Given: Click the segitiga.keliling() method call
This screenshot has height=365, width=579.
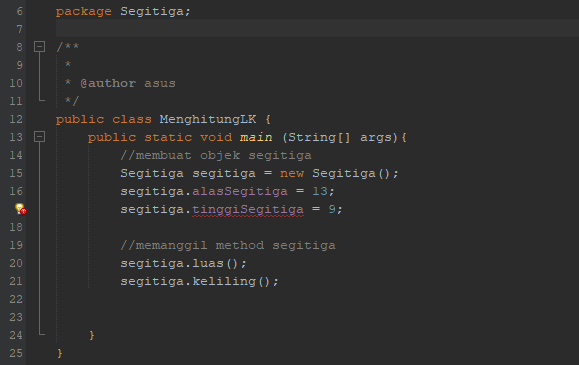Looking at the screenshot, I should [x=199, y=282].
